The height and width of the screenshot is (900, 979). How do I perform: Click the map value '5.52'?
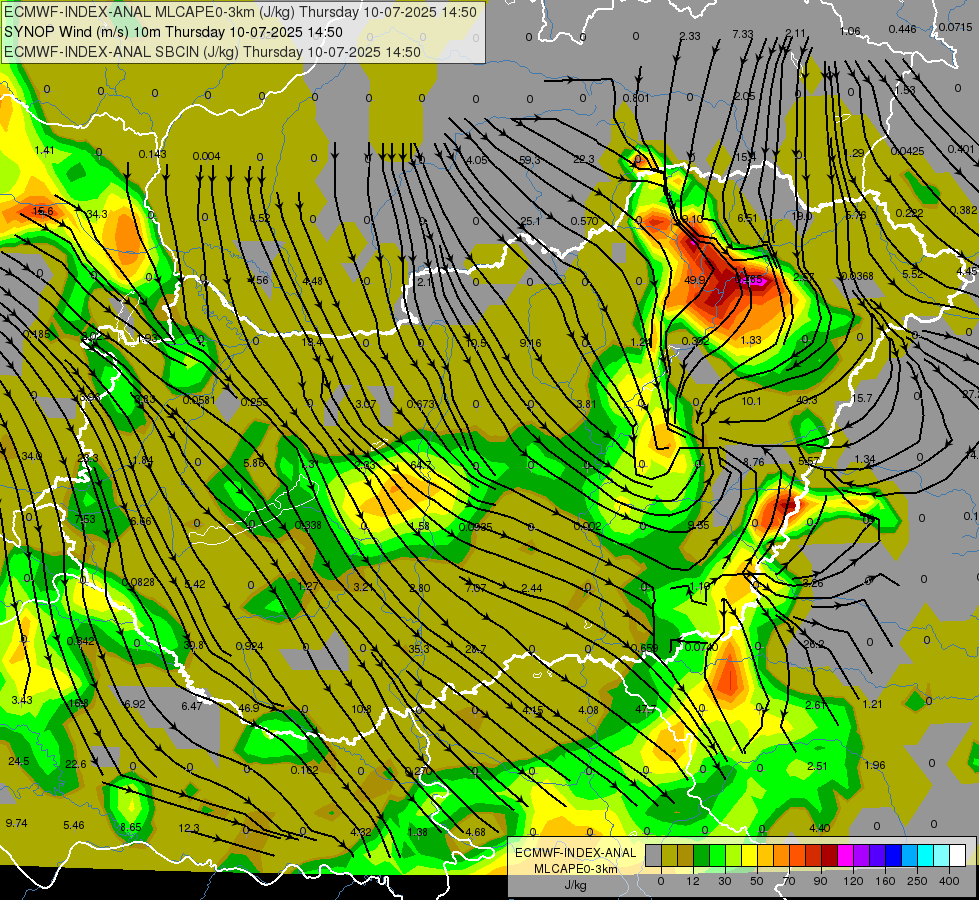pyautogui.click(x=912, y=274)
